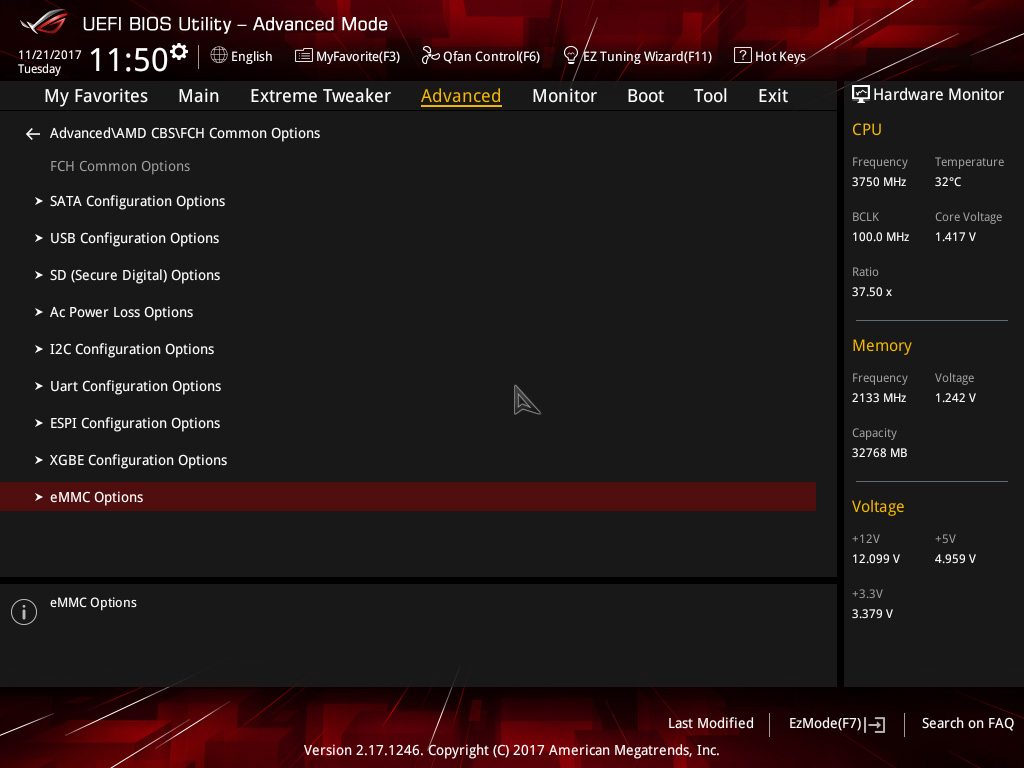Click the FCH Common Options heading
1024x768 pixels.
(x=120, y=167)
